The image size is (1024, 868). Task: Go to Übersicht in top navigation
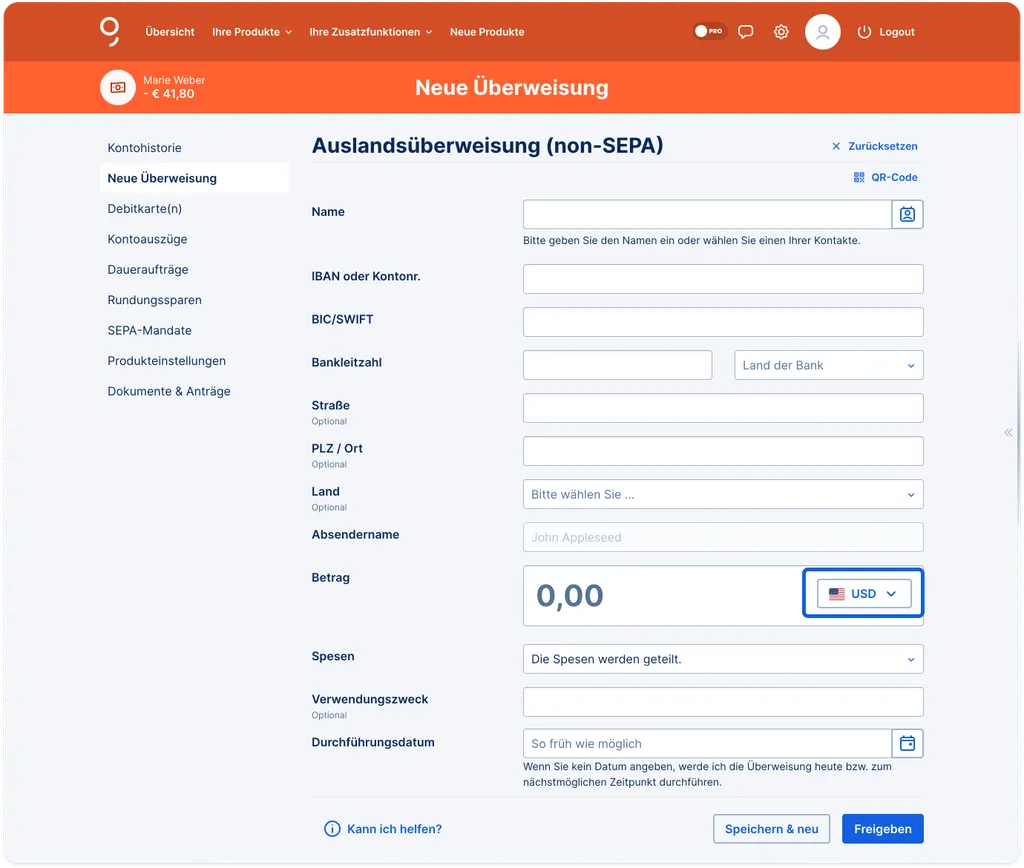tap(170, 32)
